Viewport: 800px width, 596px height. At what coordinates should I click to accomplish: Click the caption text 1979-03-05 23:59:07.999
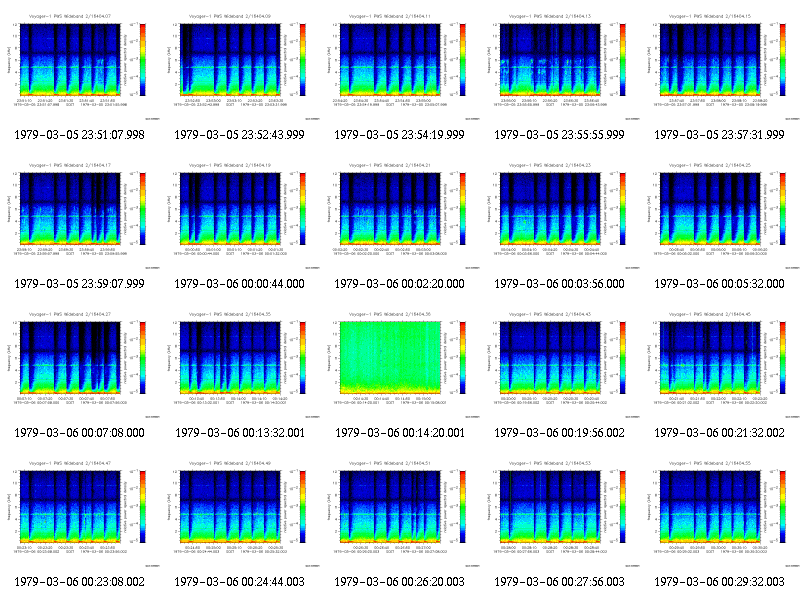(80, 284)
